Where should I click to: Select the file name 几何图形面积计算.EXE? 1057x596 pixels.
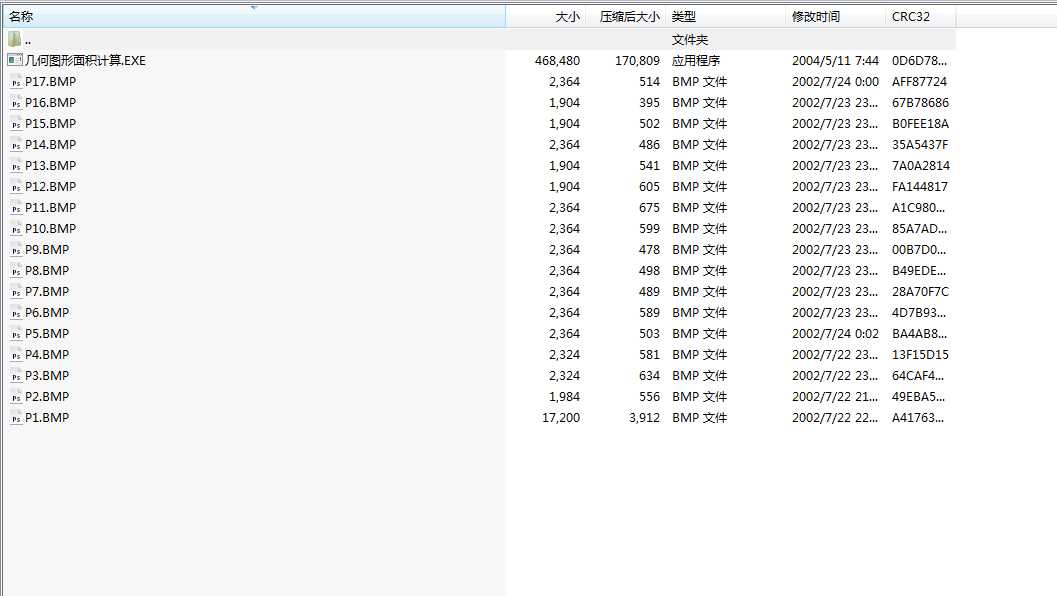85,61
